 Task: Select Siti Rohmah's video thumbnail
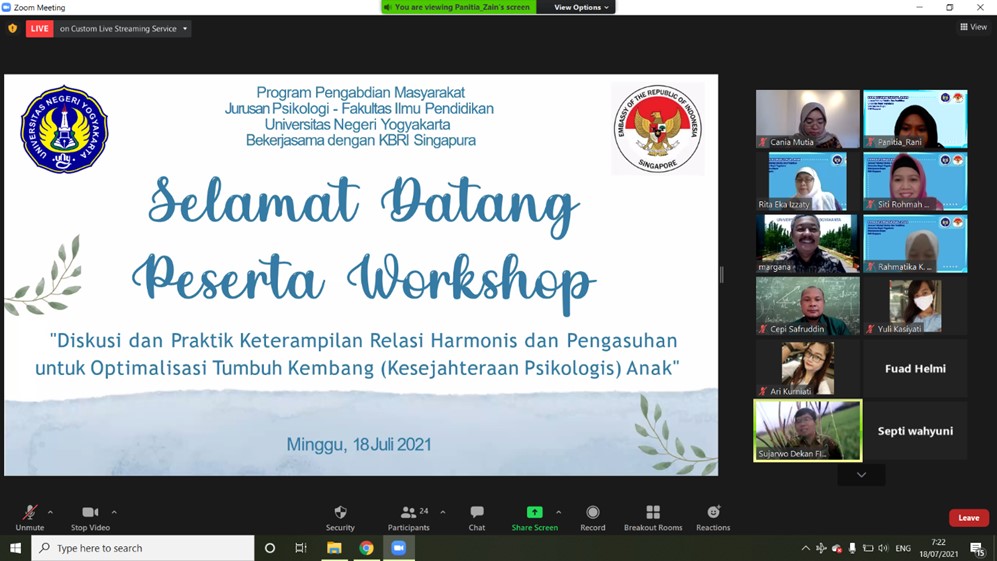(915, 181)
